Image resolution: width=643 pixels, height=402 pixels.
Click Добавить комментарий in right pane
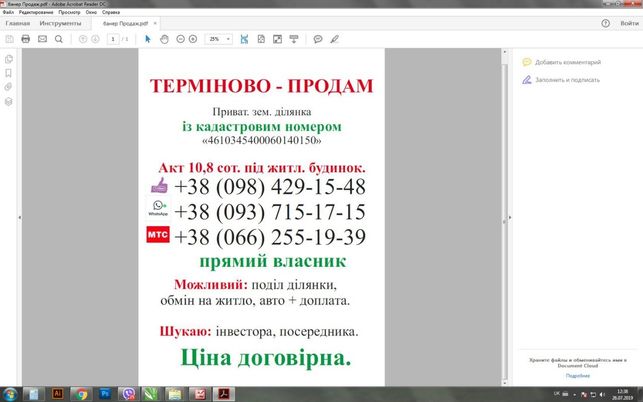(x=568, y=62)
